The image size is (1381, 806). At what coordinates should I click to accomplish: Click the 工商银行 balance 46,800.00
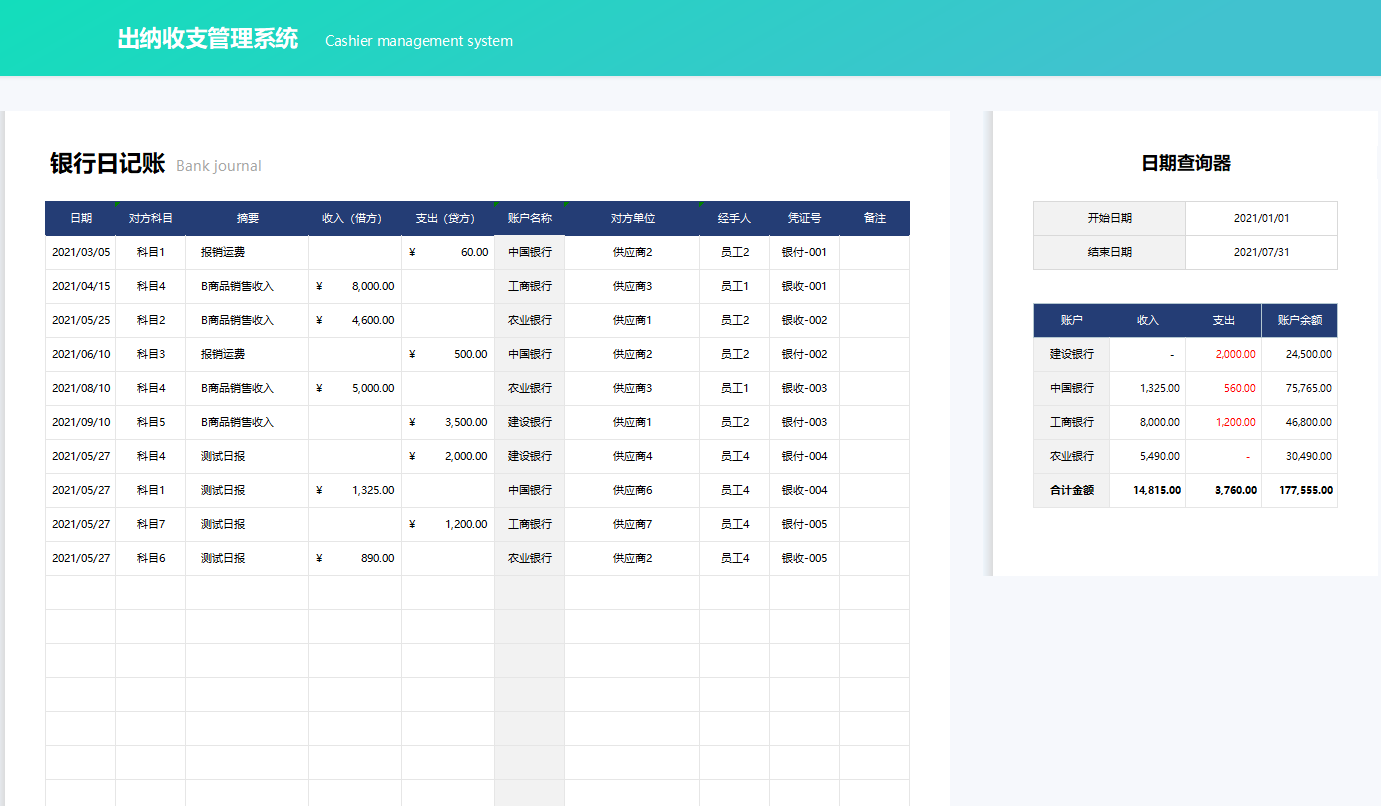[1299, 422]
